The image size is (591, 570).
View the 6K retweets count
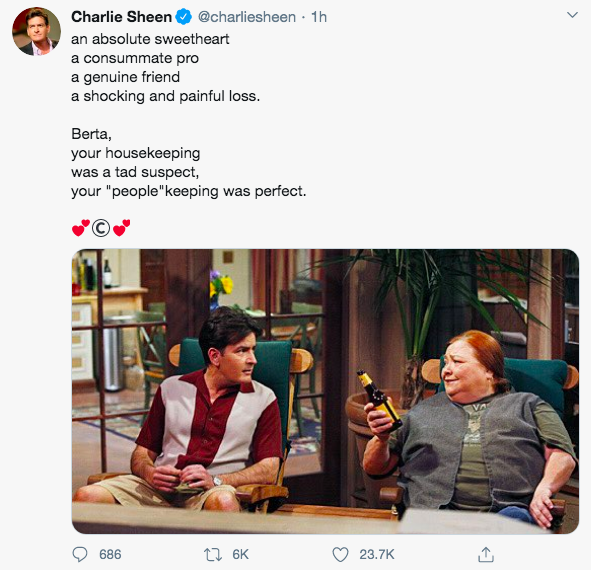click(240, 555)
